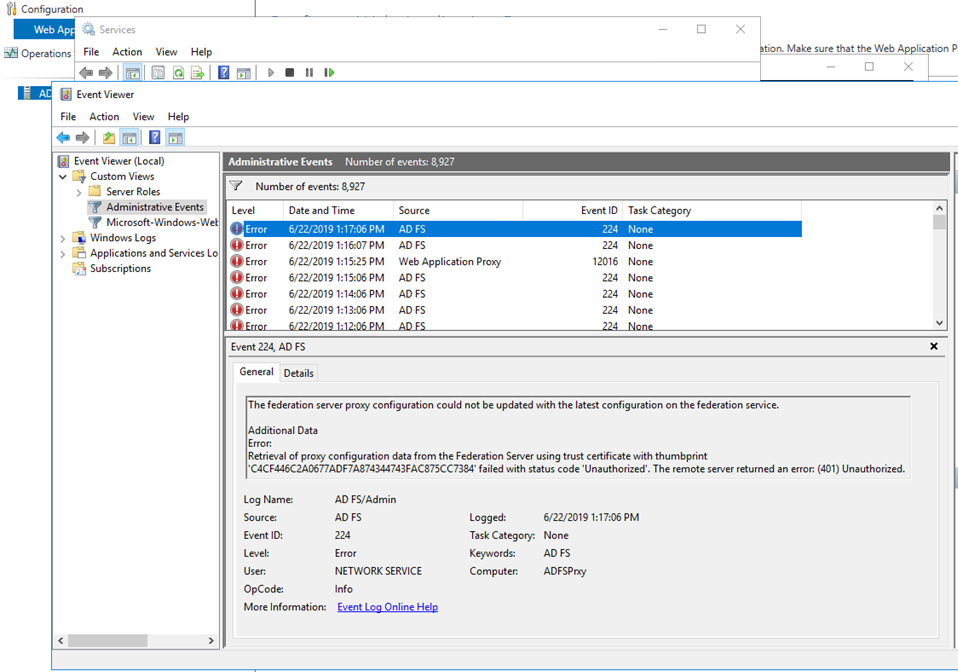958x672 pixels.
Task: Click the filter funnel icon above event list
Action: (236, 186)
